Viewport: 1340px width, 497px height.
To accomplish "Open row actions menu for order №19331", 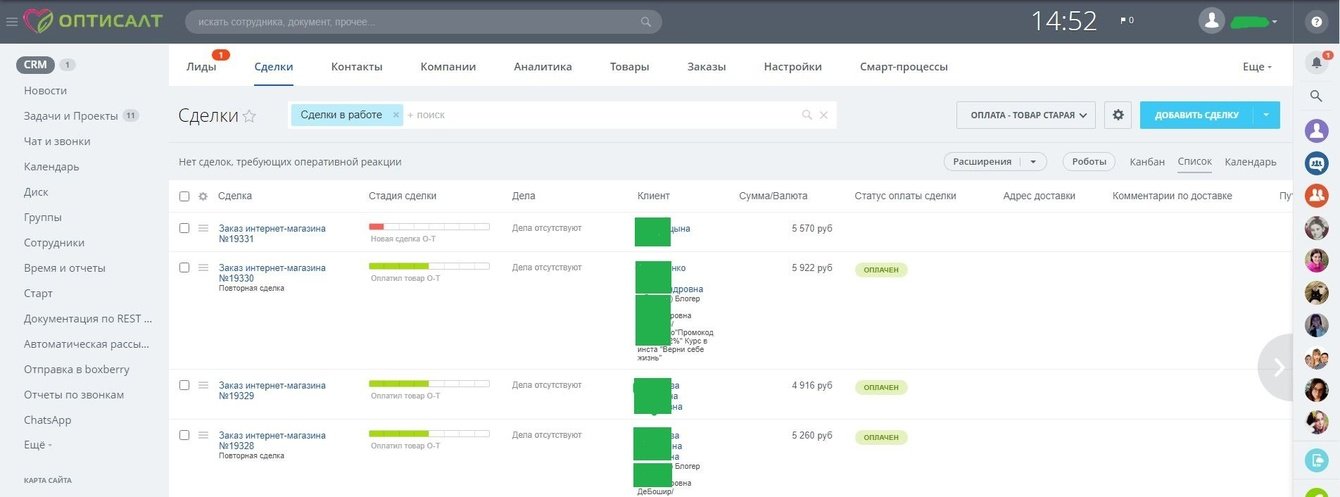I will click(203, 228).
